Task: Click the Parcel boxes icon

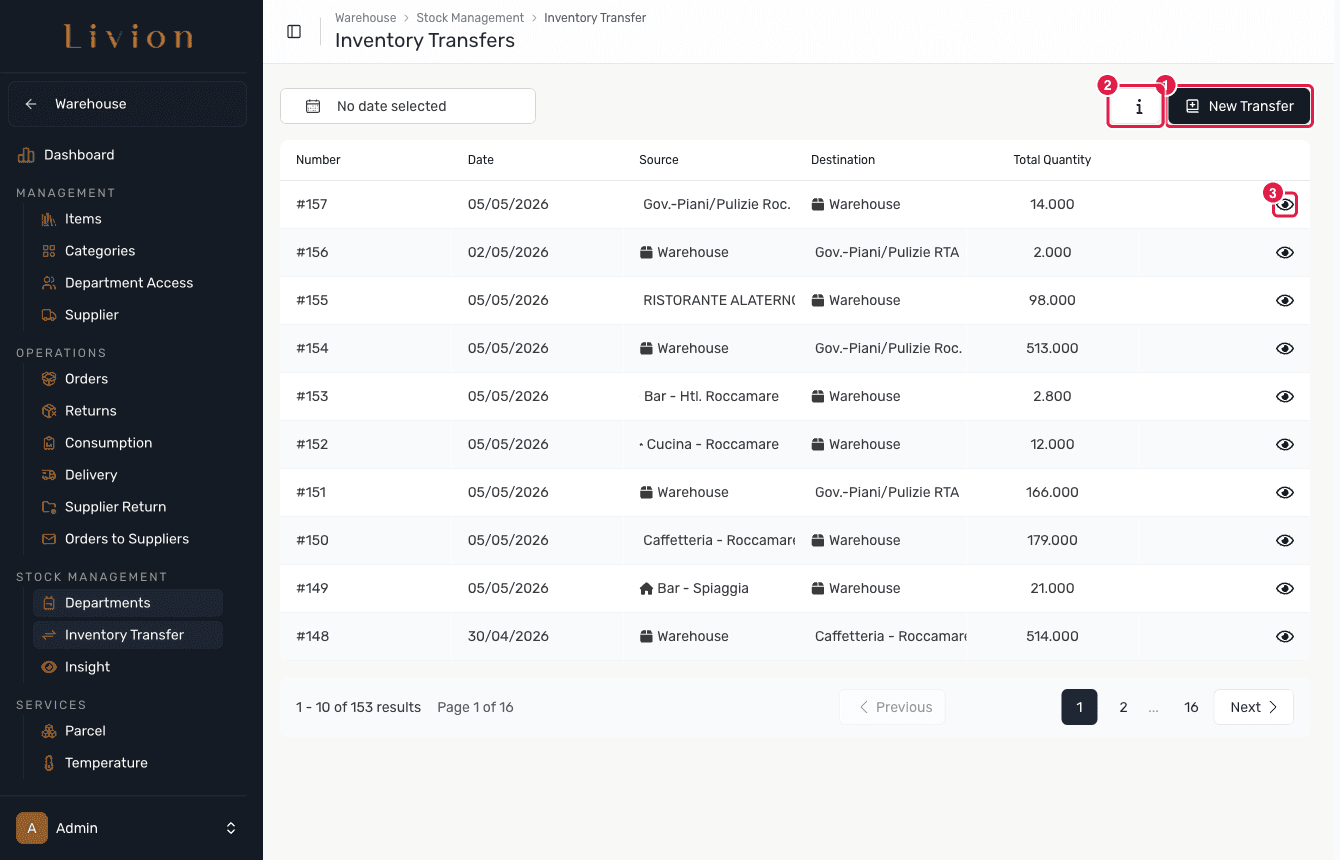Action: click(49, 731)
